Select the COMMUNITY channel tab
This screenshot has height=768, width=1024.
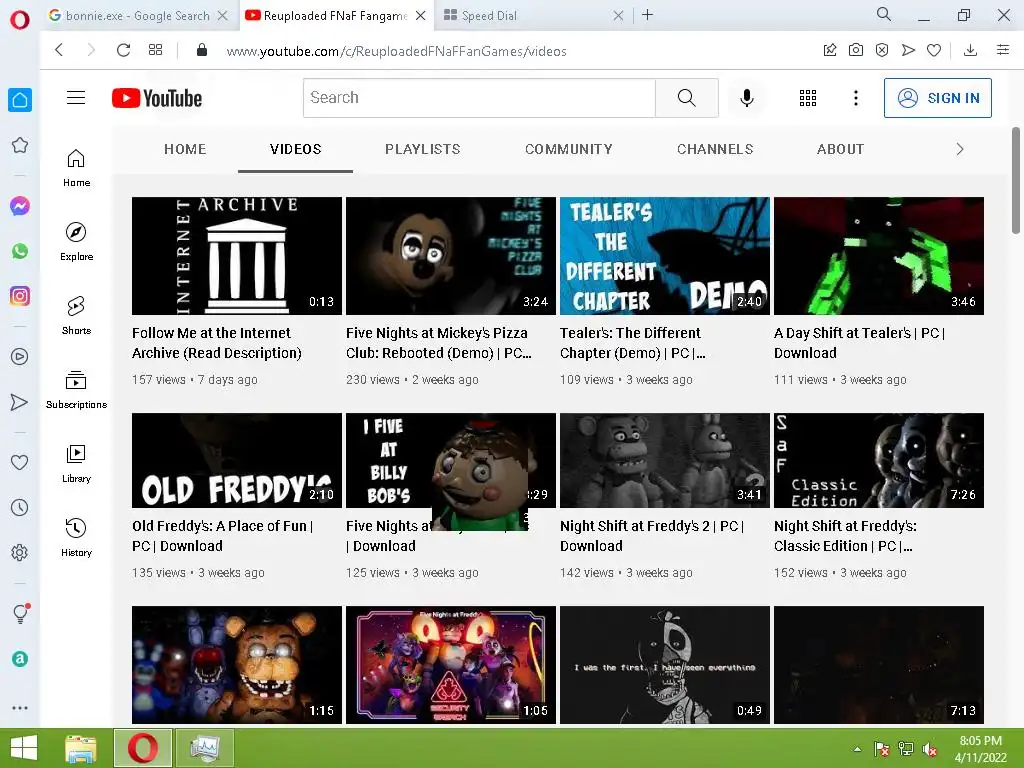569,149
